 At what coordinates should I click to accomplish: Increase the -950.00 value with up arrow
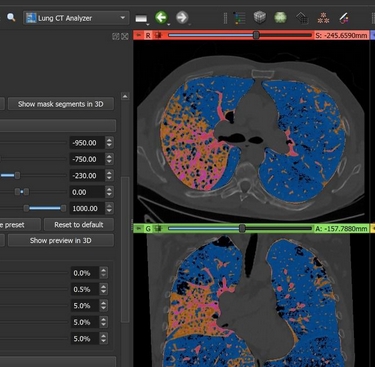tap(109, 140)
